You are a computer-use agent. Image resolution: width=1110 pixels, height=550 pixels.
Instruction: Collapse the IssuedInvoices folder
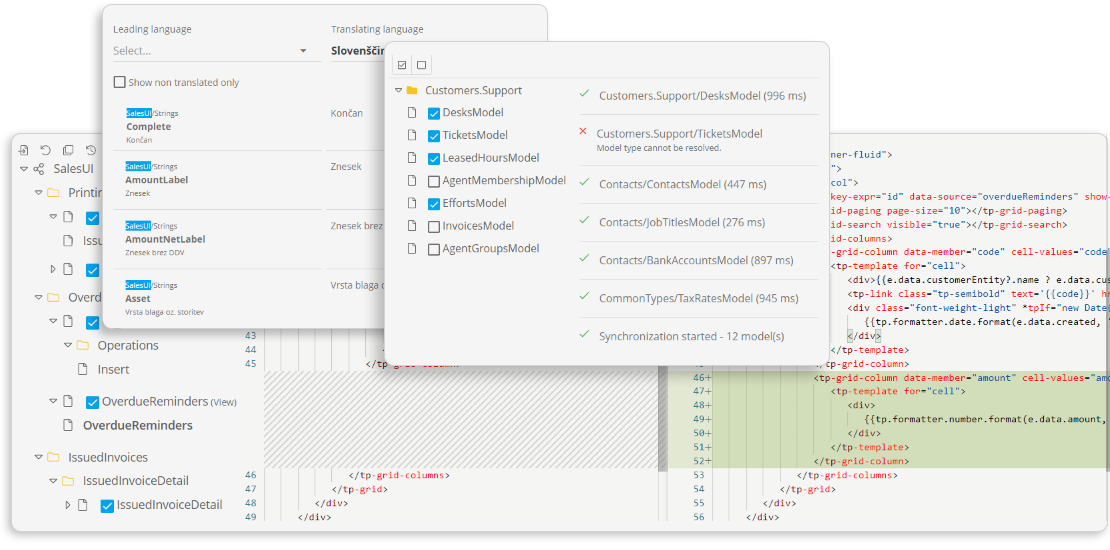click(38, 458)
